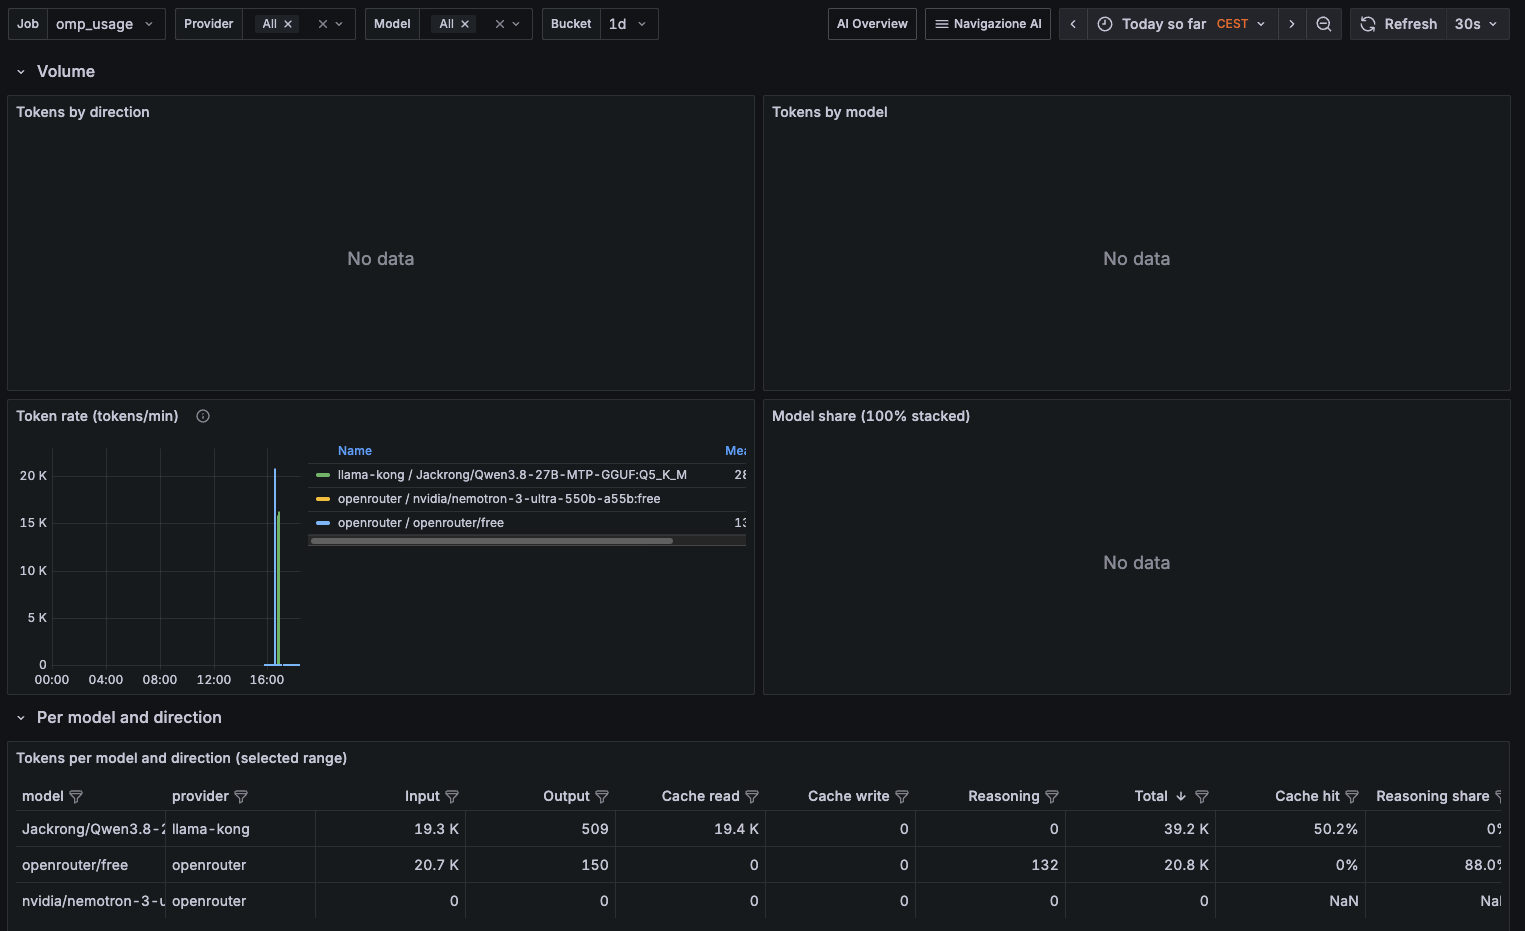Filter the Reasoning column
The width and height of the screenshot is (1525, 931).
coord(1052,797)
